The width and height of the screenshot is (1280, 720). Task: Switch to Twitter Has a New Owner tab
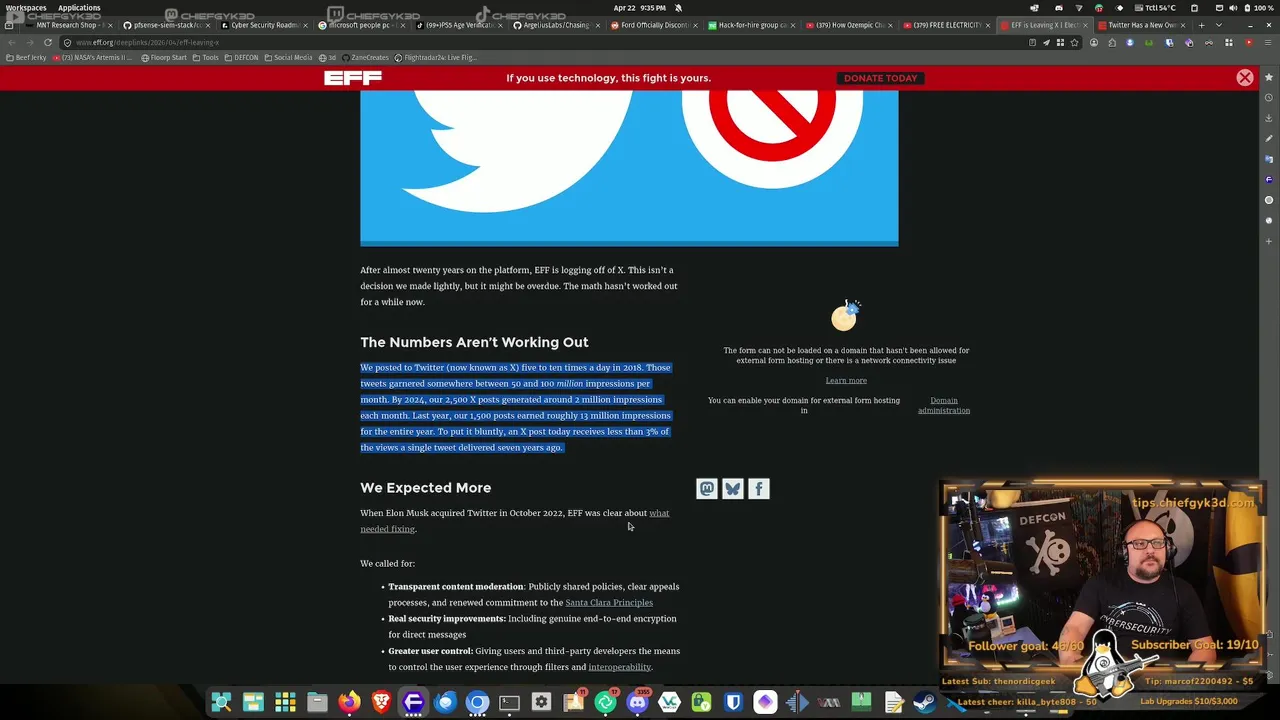click(x=1140, y=25)
